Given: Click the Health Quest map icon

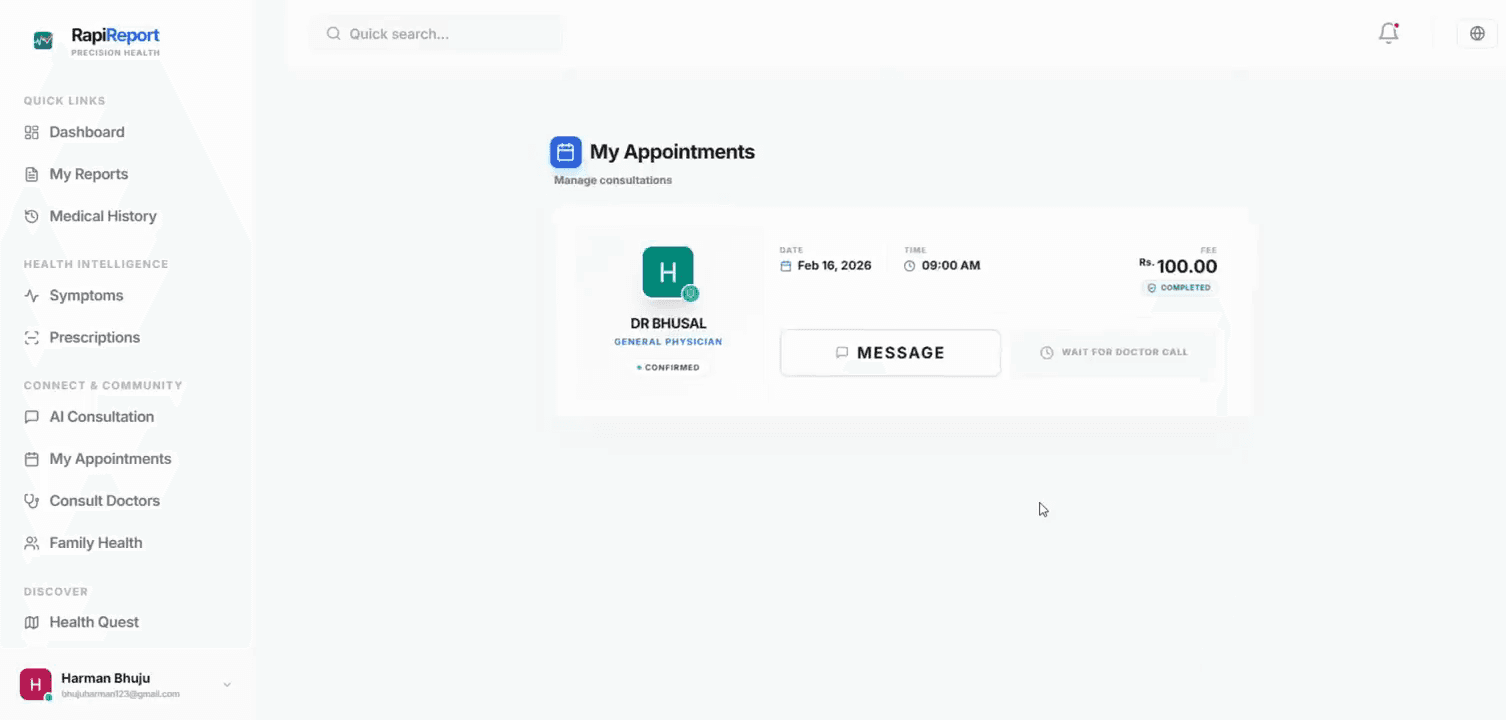Looking at the screenshot, I should 32,622.
